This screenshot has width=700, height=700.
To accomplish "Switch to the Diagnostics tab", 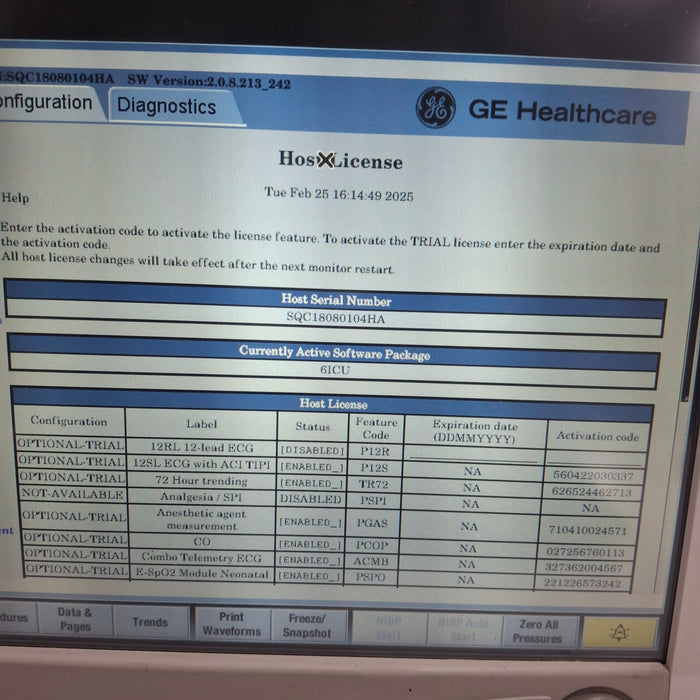I will click(166, 106).
